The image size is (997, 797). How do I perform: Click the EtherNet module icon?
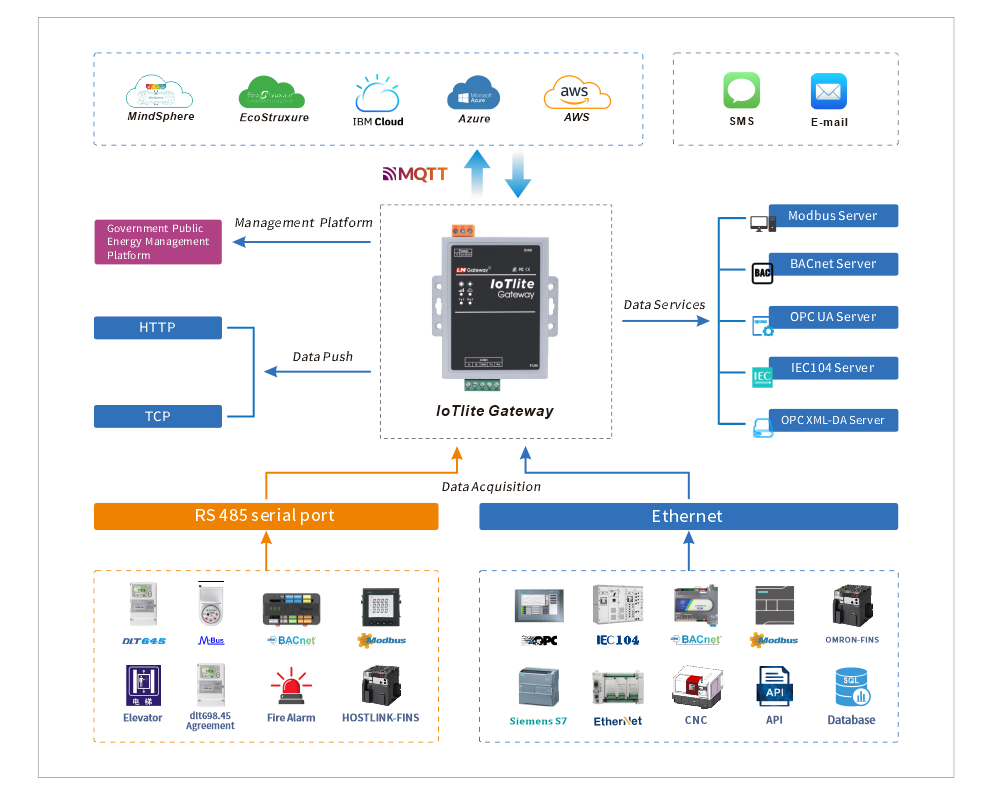click(617, 687)
